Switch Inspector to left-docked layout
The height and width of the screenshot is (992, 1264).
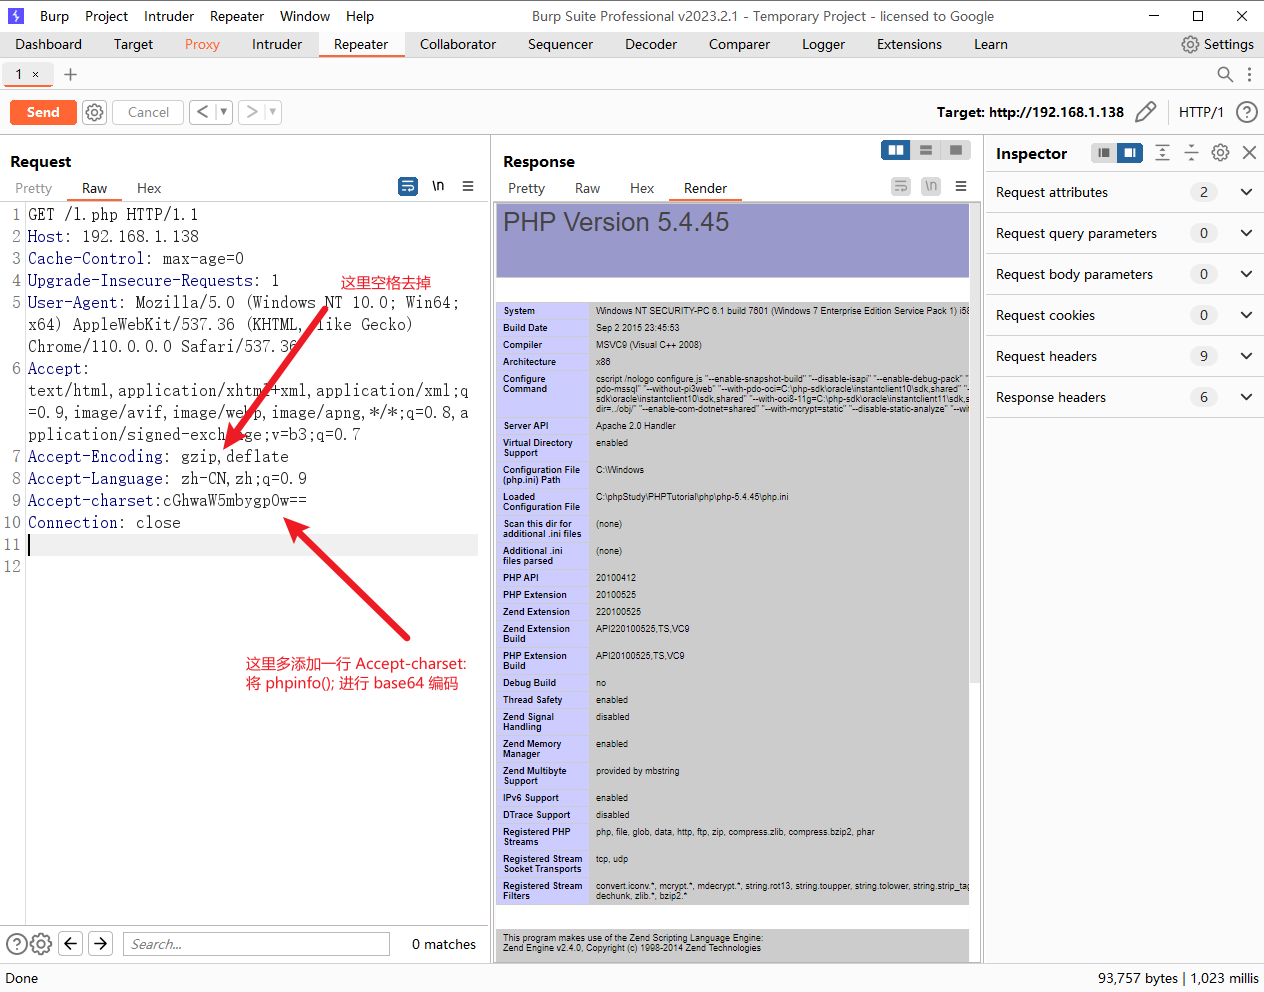[x=1104, y=153]
